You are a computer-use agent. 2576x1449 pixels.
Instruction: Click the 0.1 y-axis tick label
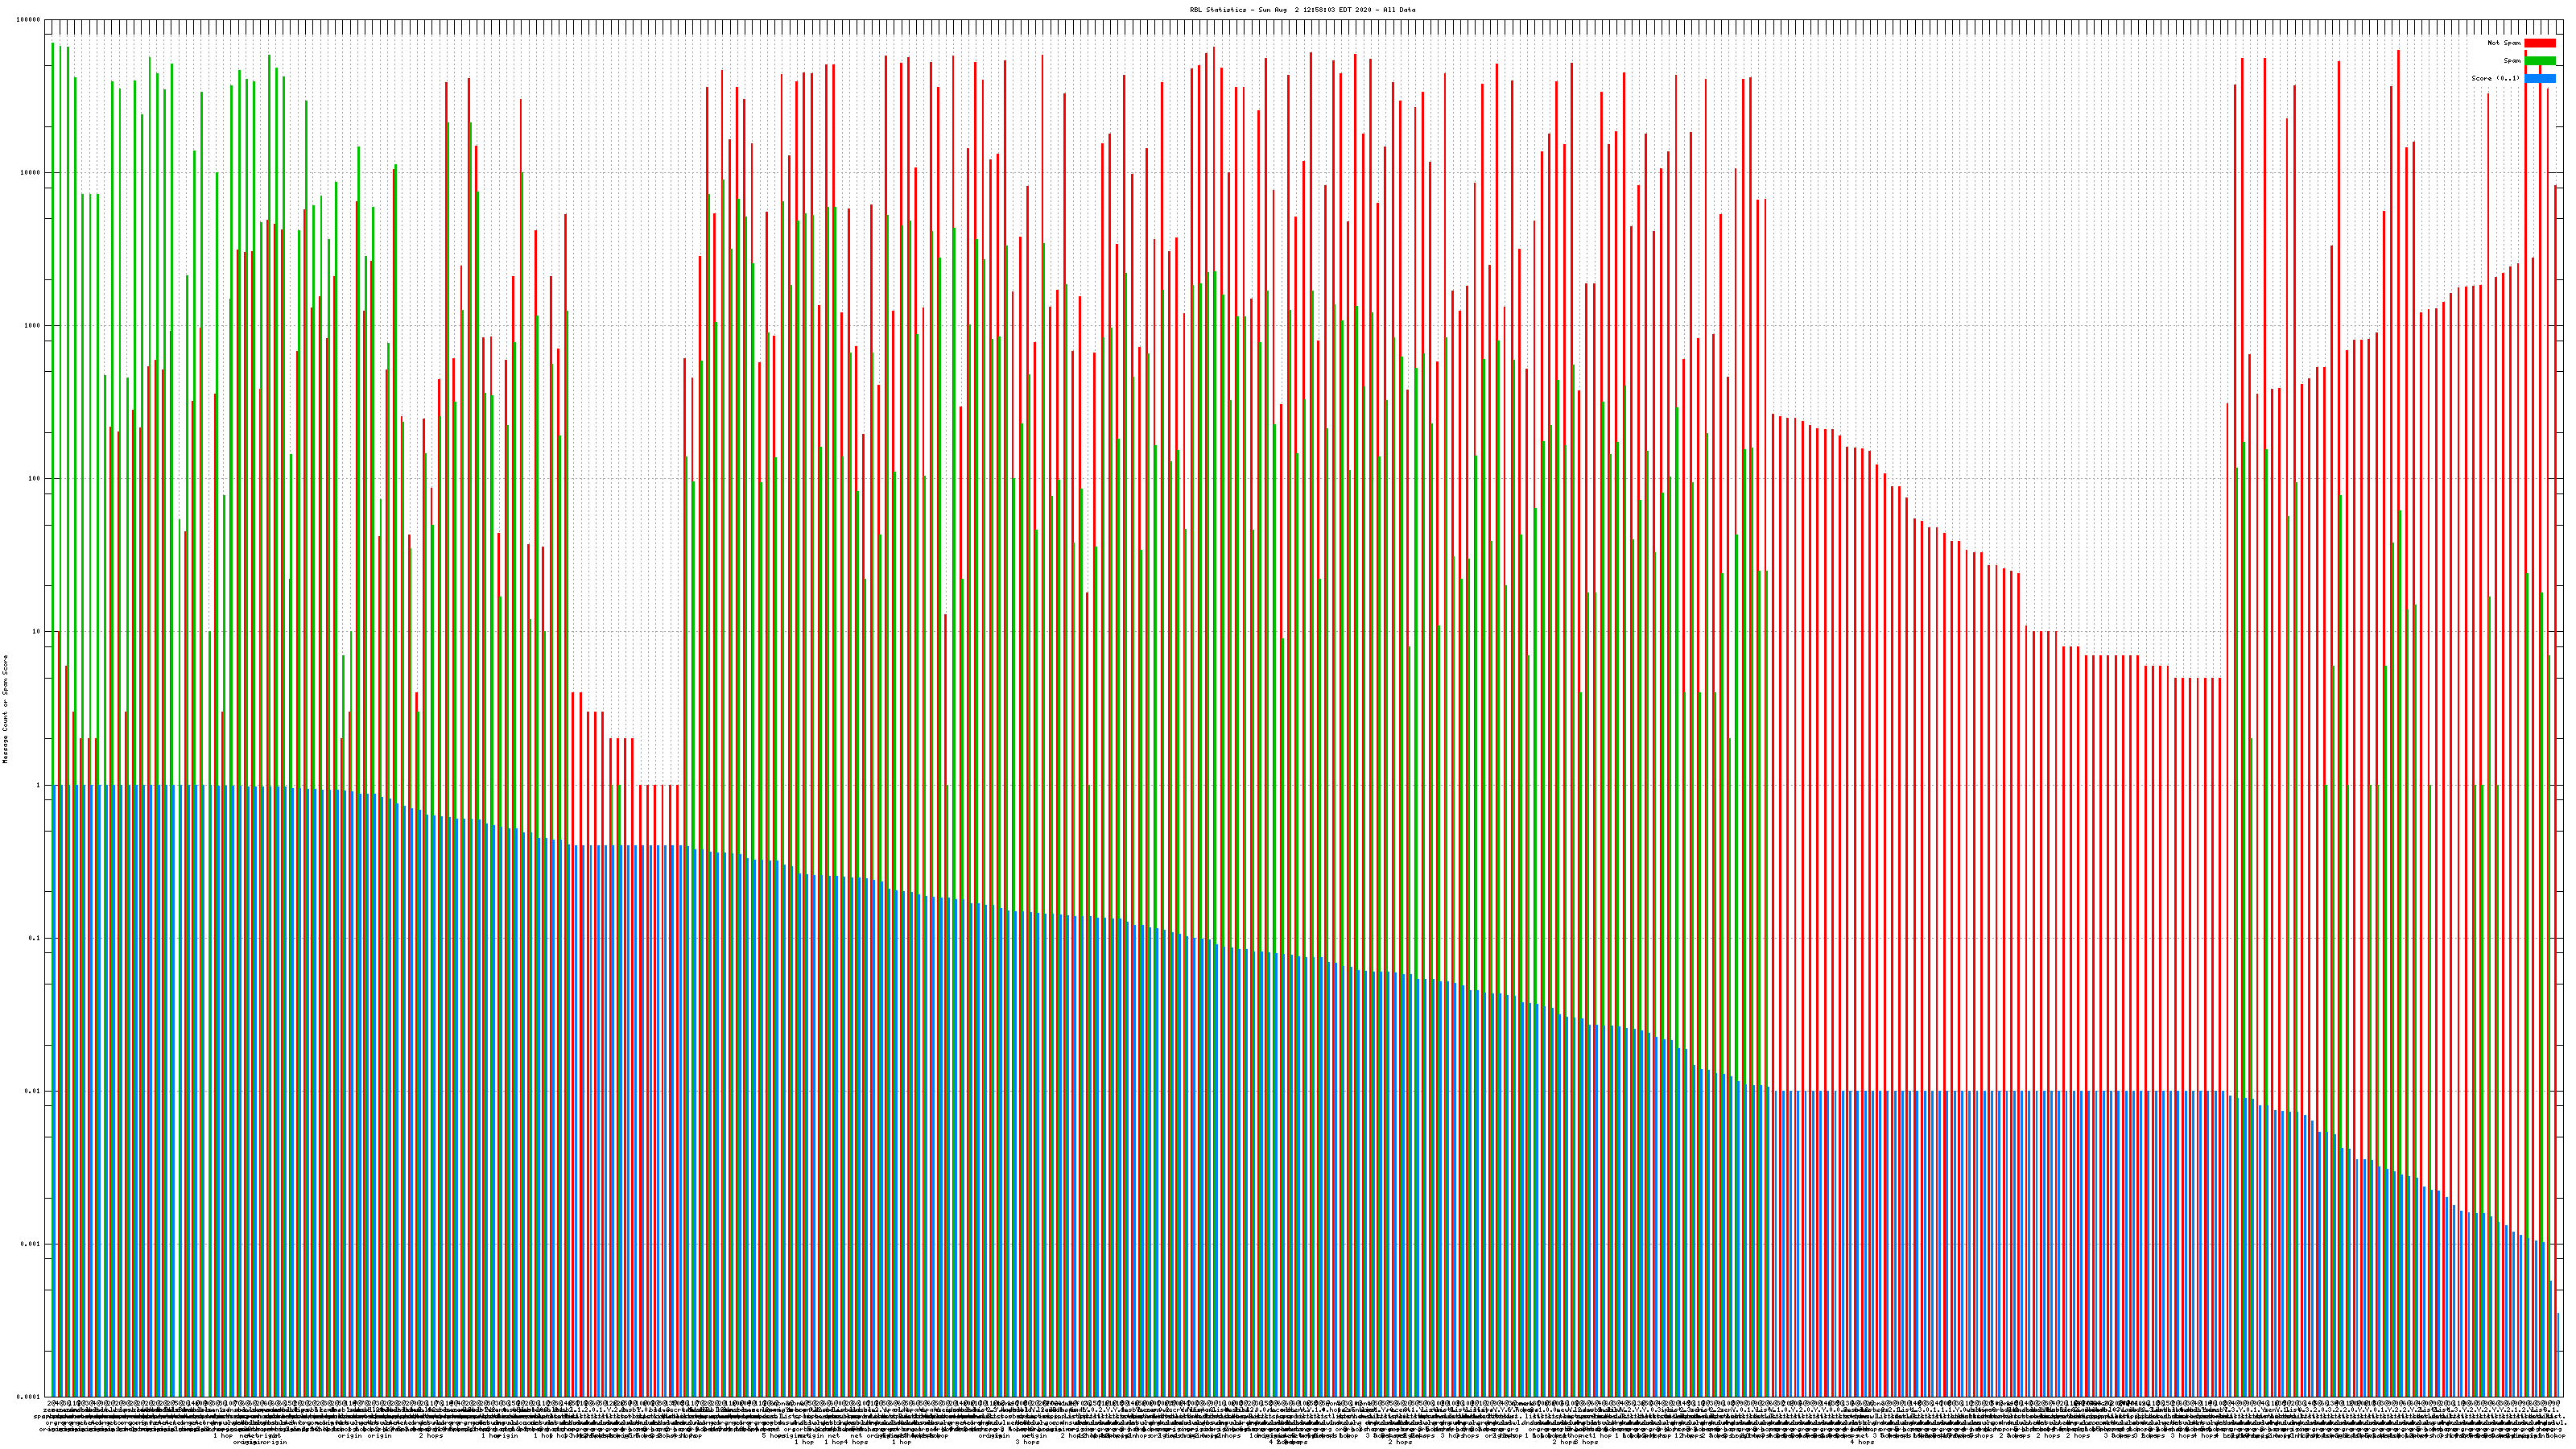pyautogui.click(x=34, y=938)
